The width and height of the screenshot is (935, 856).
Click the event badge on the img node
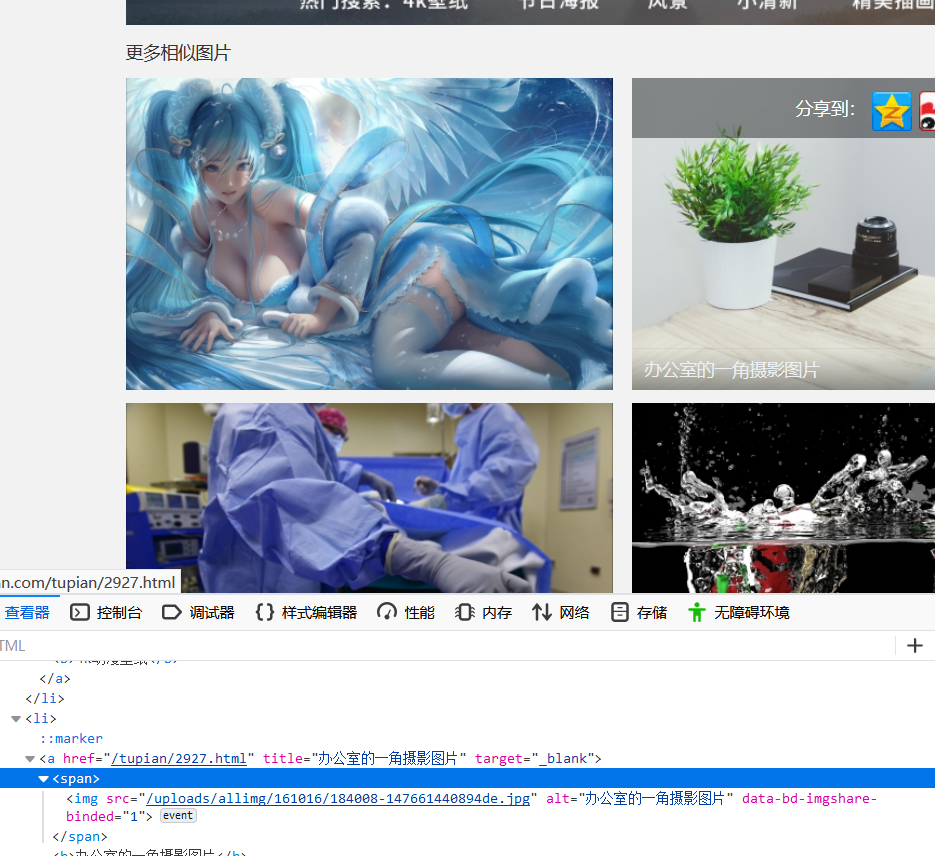pyautogui.click(x=178, y=815)
